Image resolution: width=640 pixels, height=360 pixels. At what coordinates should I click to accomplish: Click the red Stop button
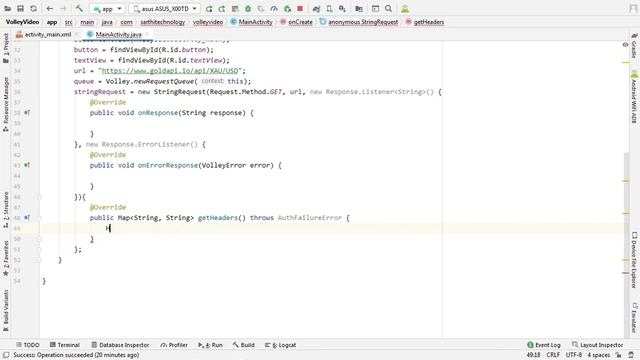(x=300, y=9)
